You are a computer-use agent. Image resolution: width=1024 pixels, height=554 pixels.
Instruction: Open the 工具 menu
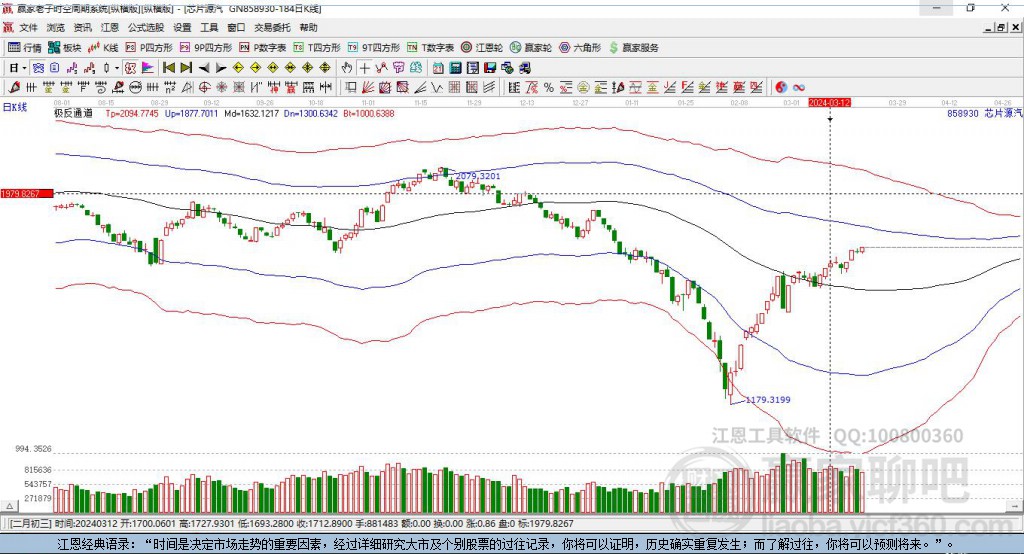[209, 27]
